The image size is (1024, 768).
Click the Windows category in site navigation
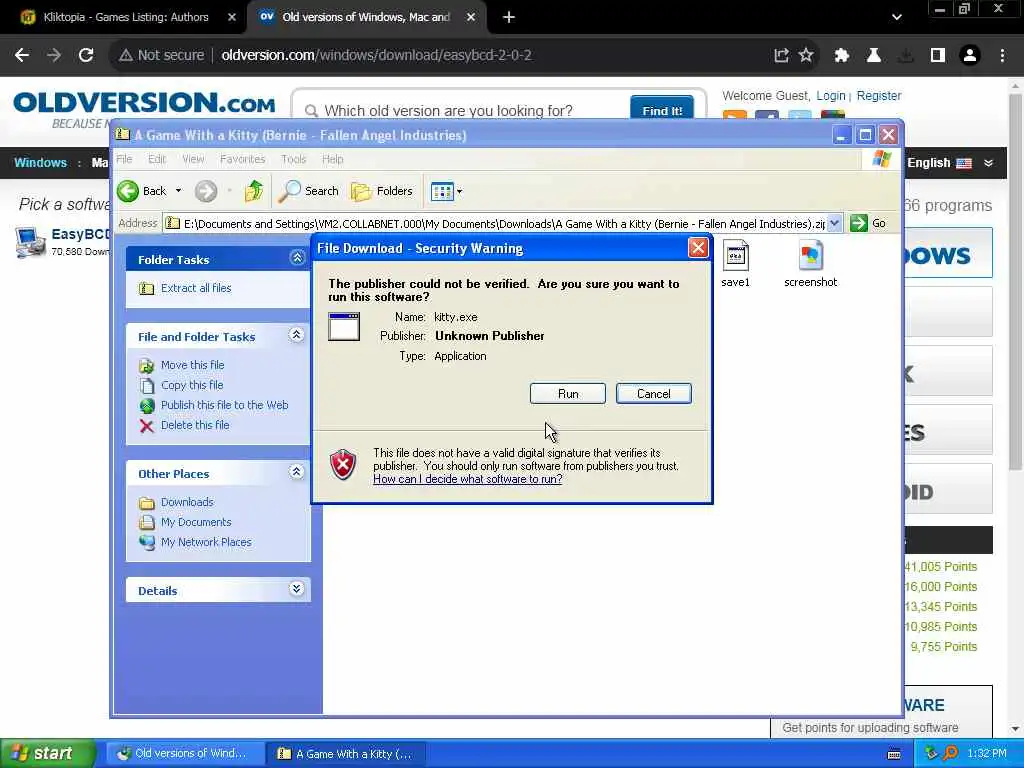(40, 163)
